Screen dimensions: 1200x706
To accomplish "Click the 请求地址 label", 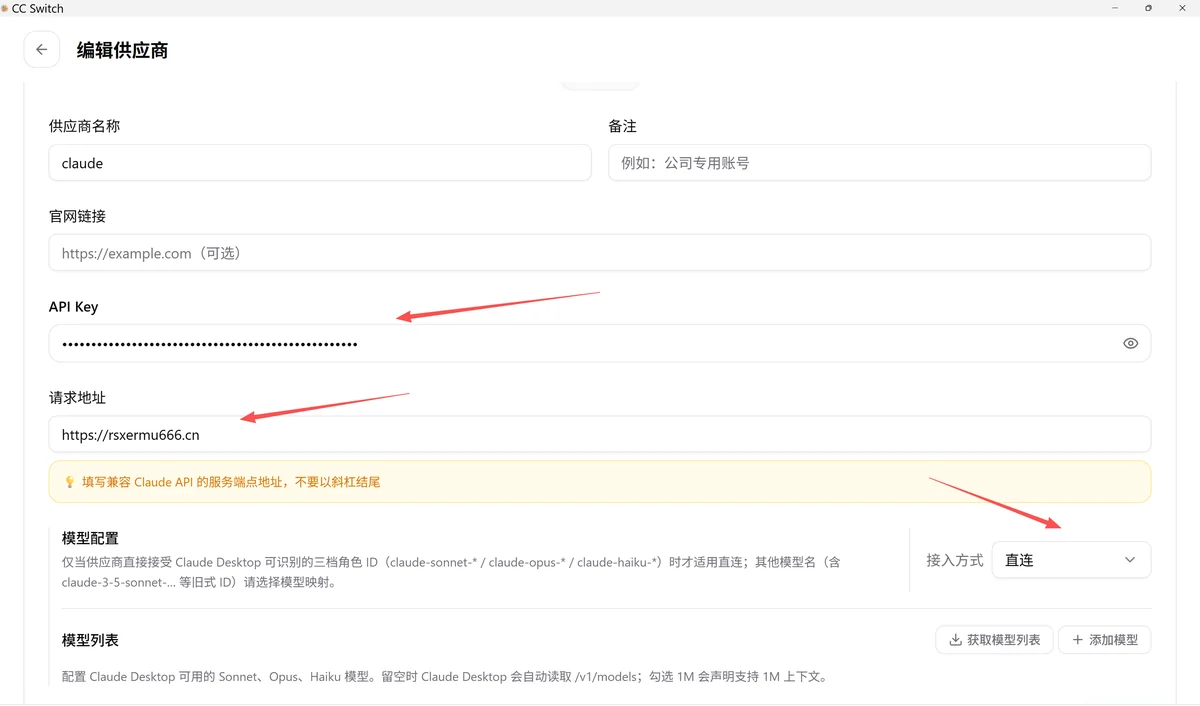I will pyautogui.click(x=77, y=398).
